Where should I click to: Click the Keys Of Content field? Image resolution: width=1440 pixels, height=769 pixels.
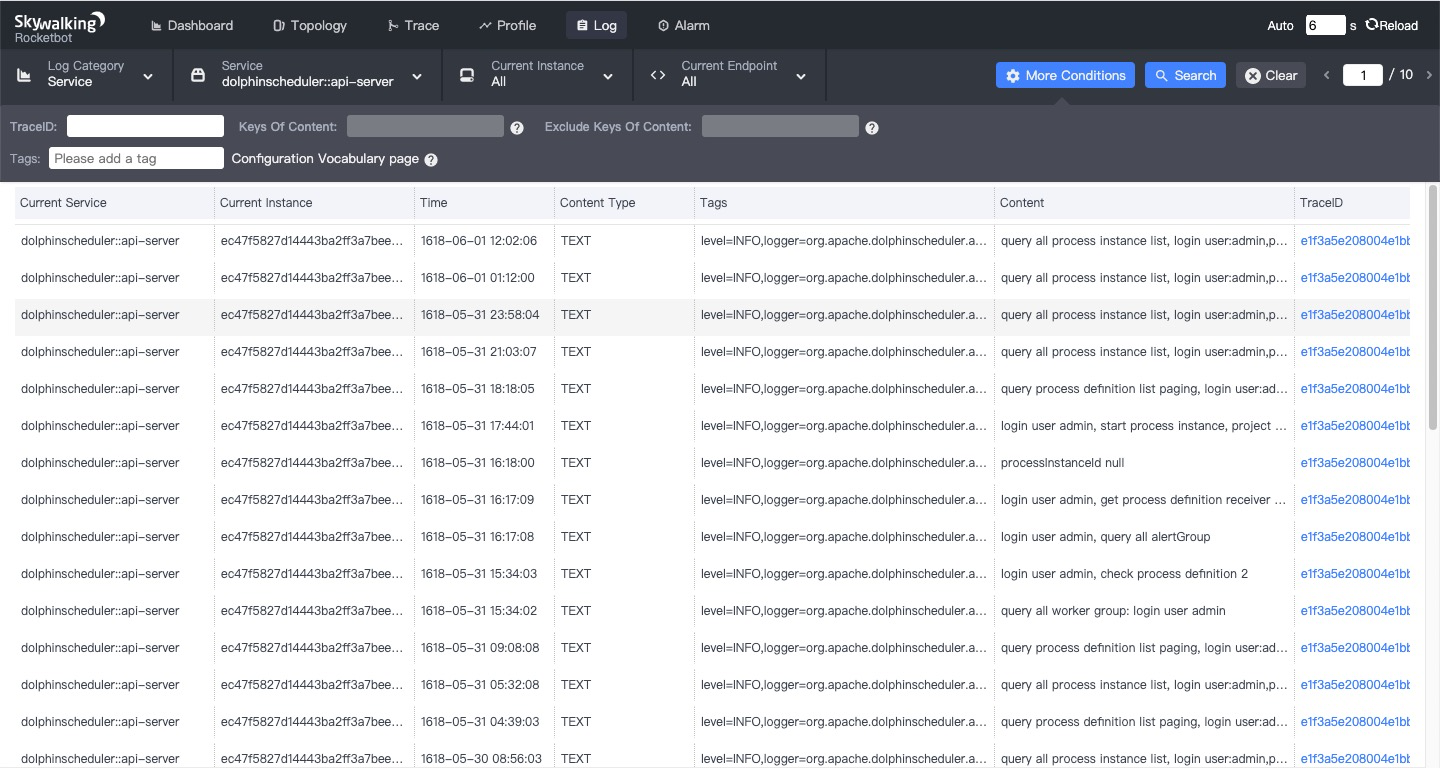[425, 126]
